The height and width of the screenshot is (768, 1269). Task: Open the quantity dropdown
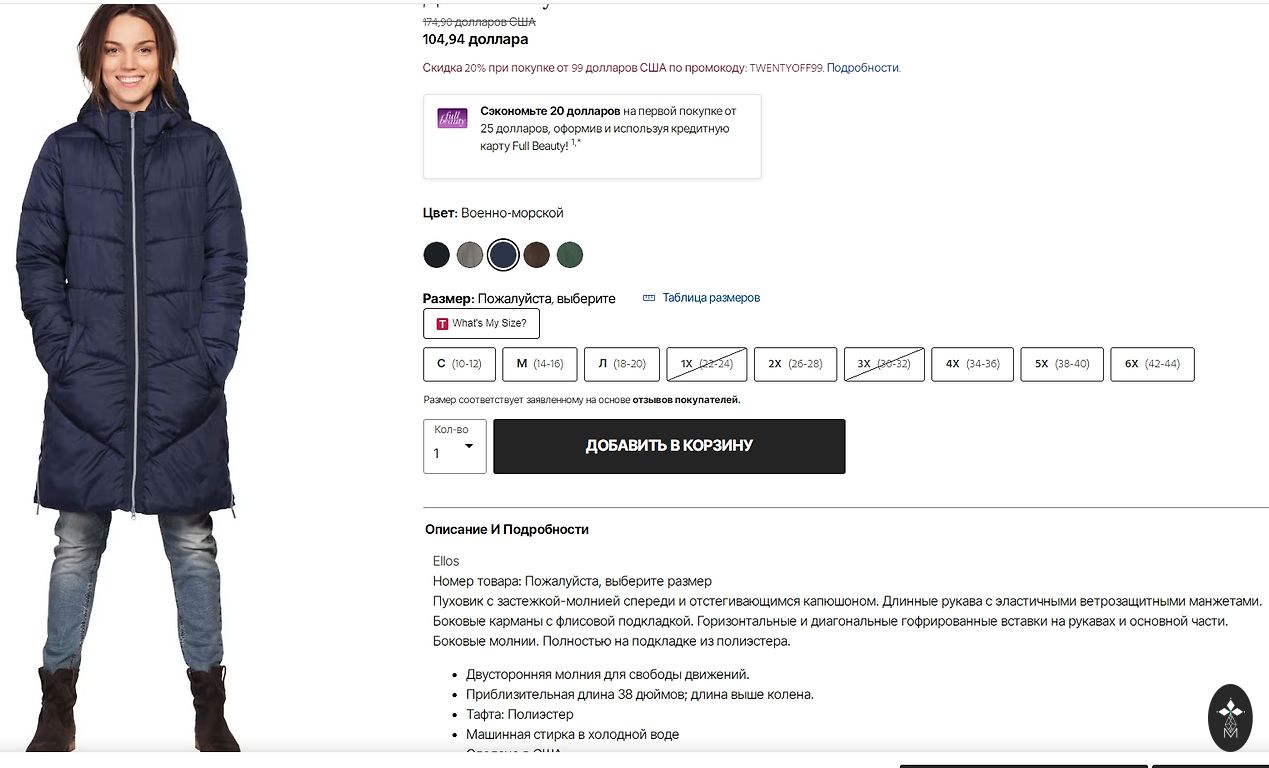(455, 446)
